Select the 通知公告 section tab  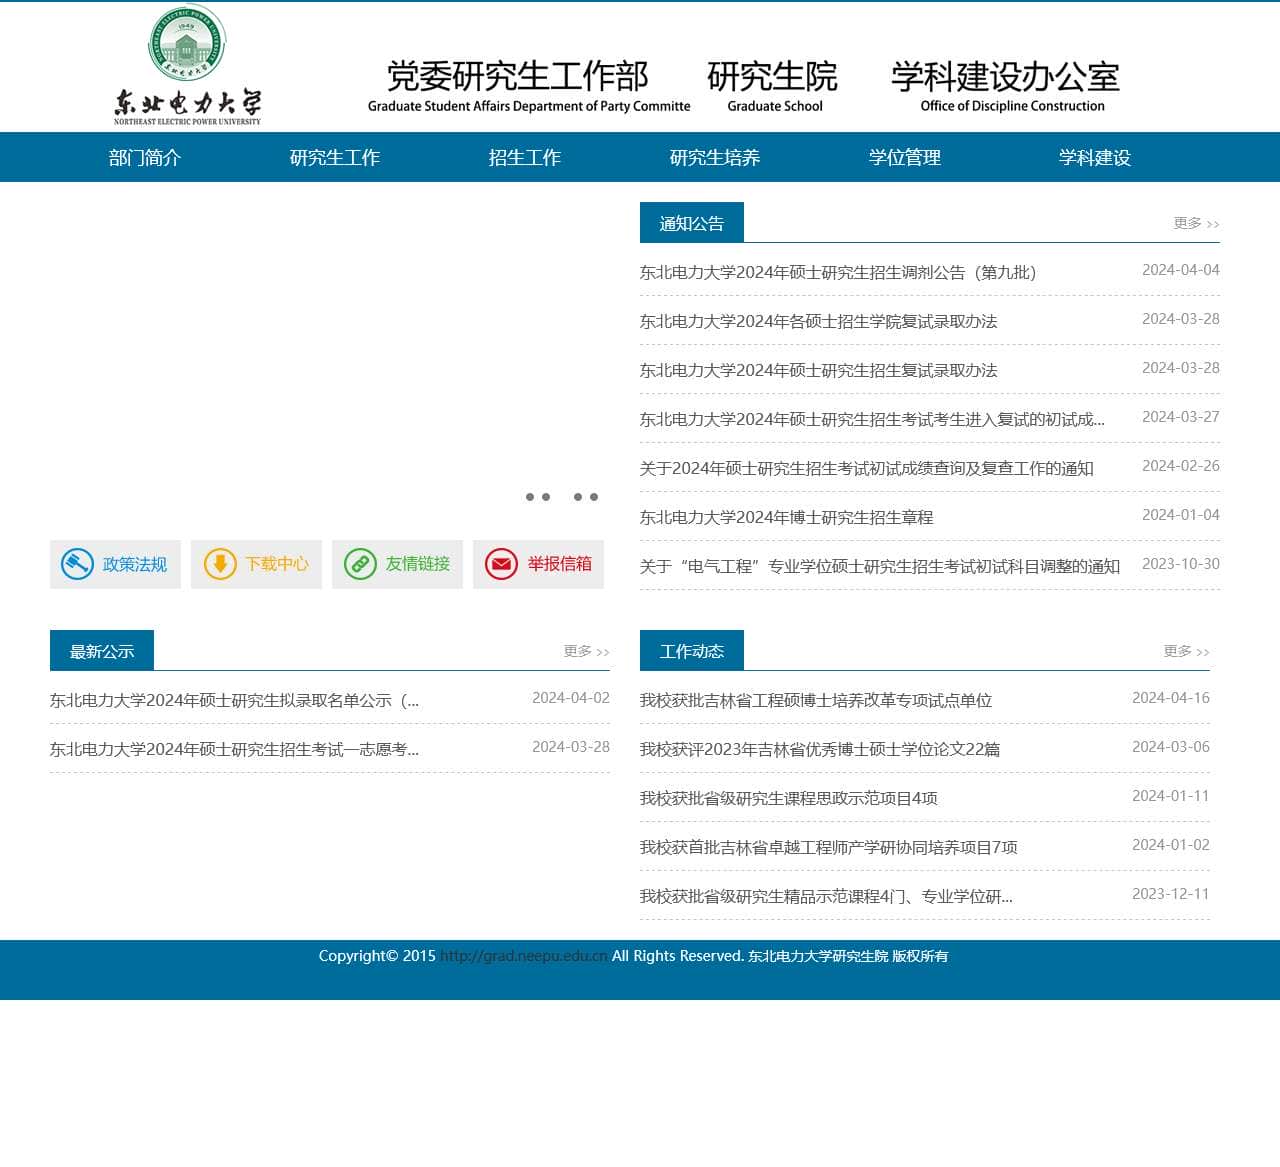(x=692, y=223)
